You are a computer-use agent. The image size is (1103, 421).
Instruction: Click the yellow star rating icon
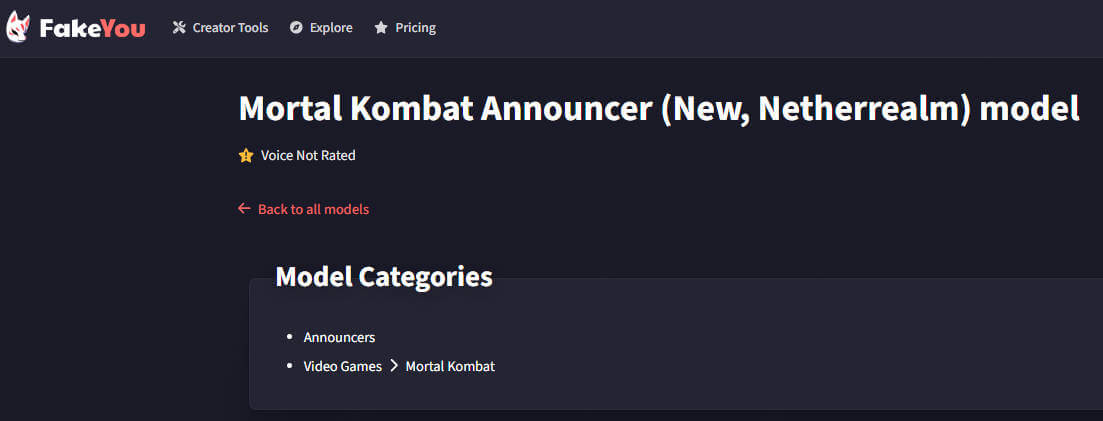[x=246, y=155]
